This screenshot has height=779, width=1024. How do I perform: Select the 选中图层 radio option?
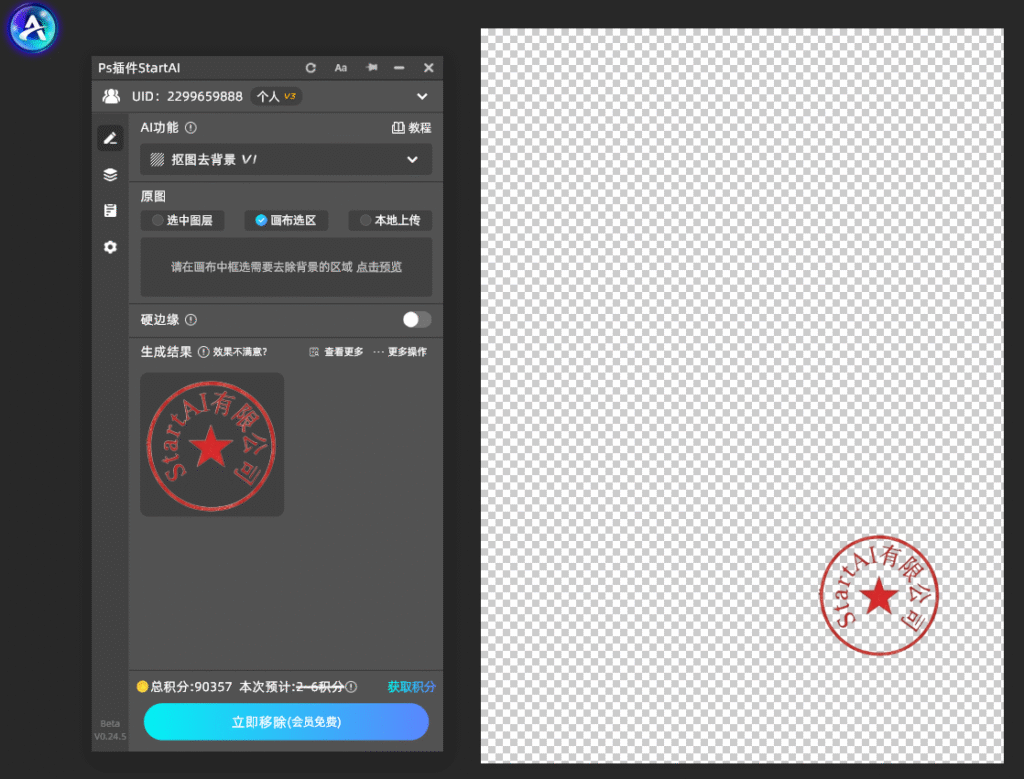pyautogui.click(x=182, y=221)
